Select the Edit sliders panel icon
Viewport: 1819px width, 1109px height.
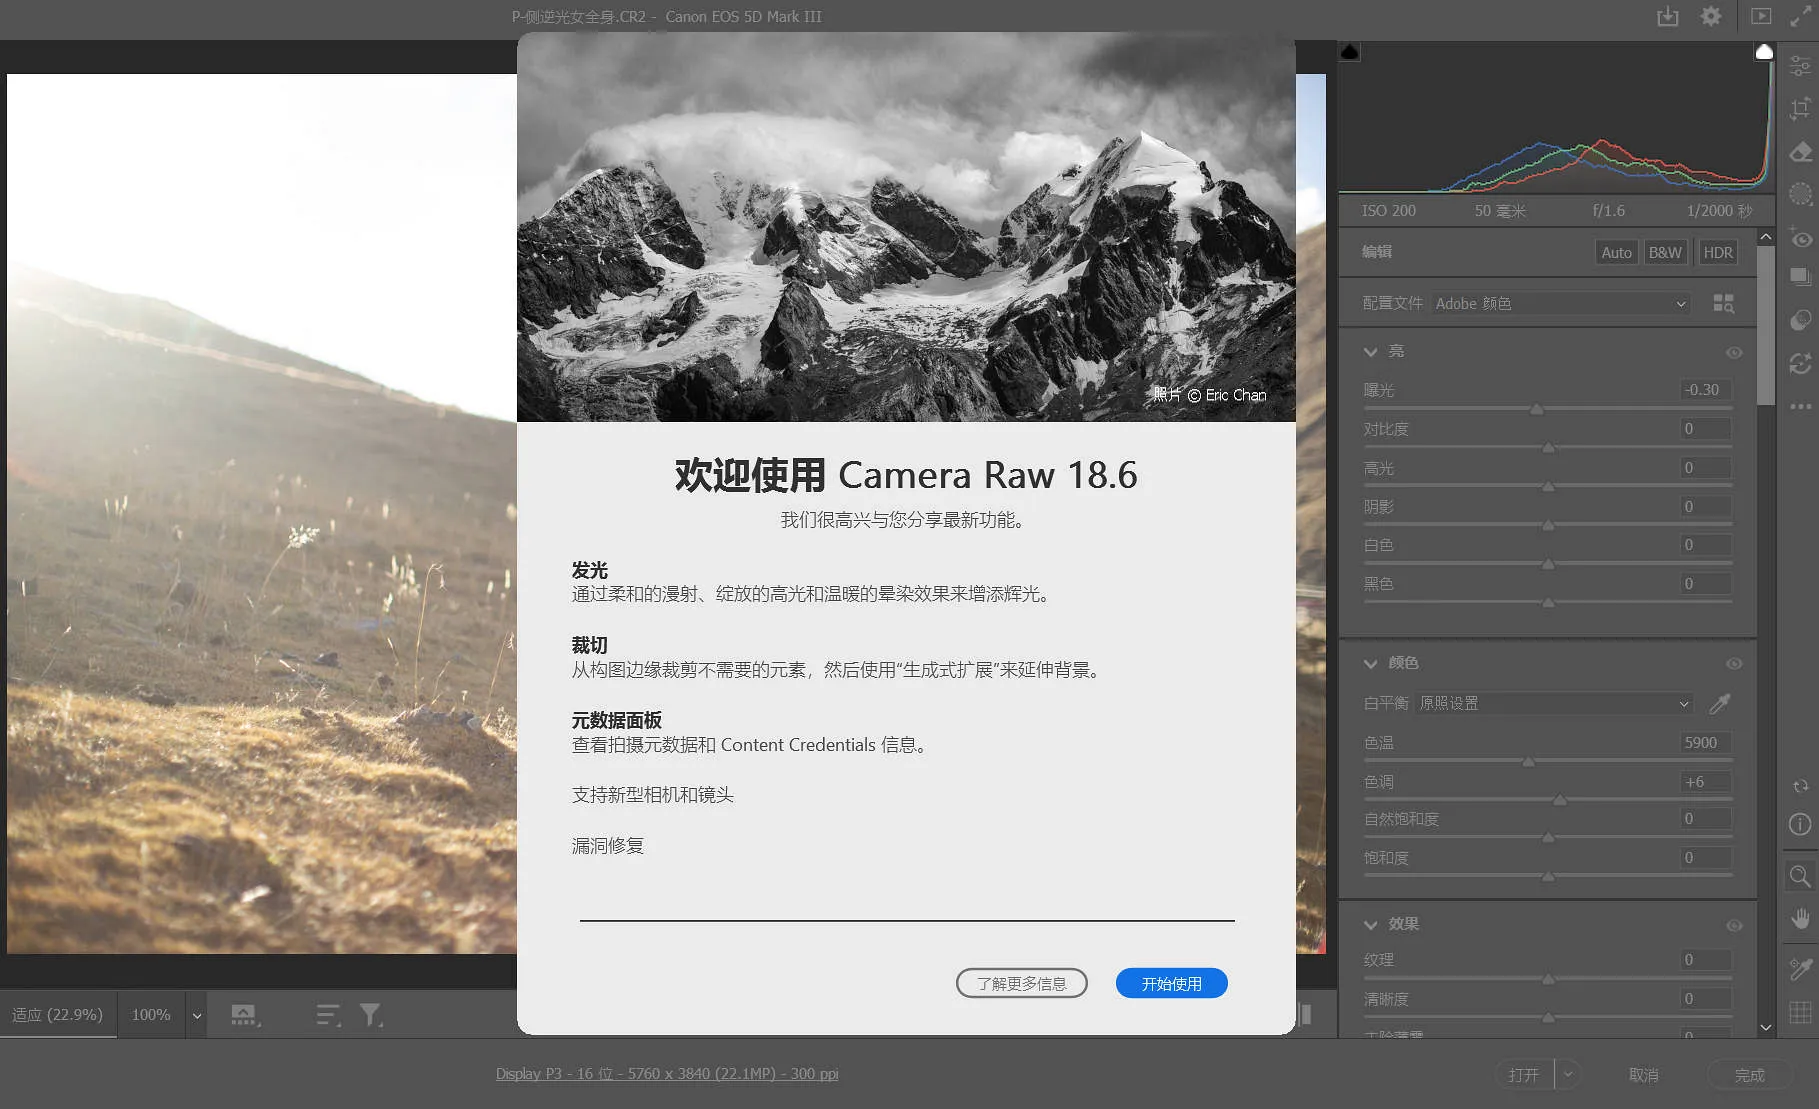pos(1800,65)
